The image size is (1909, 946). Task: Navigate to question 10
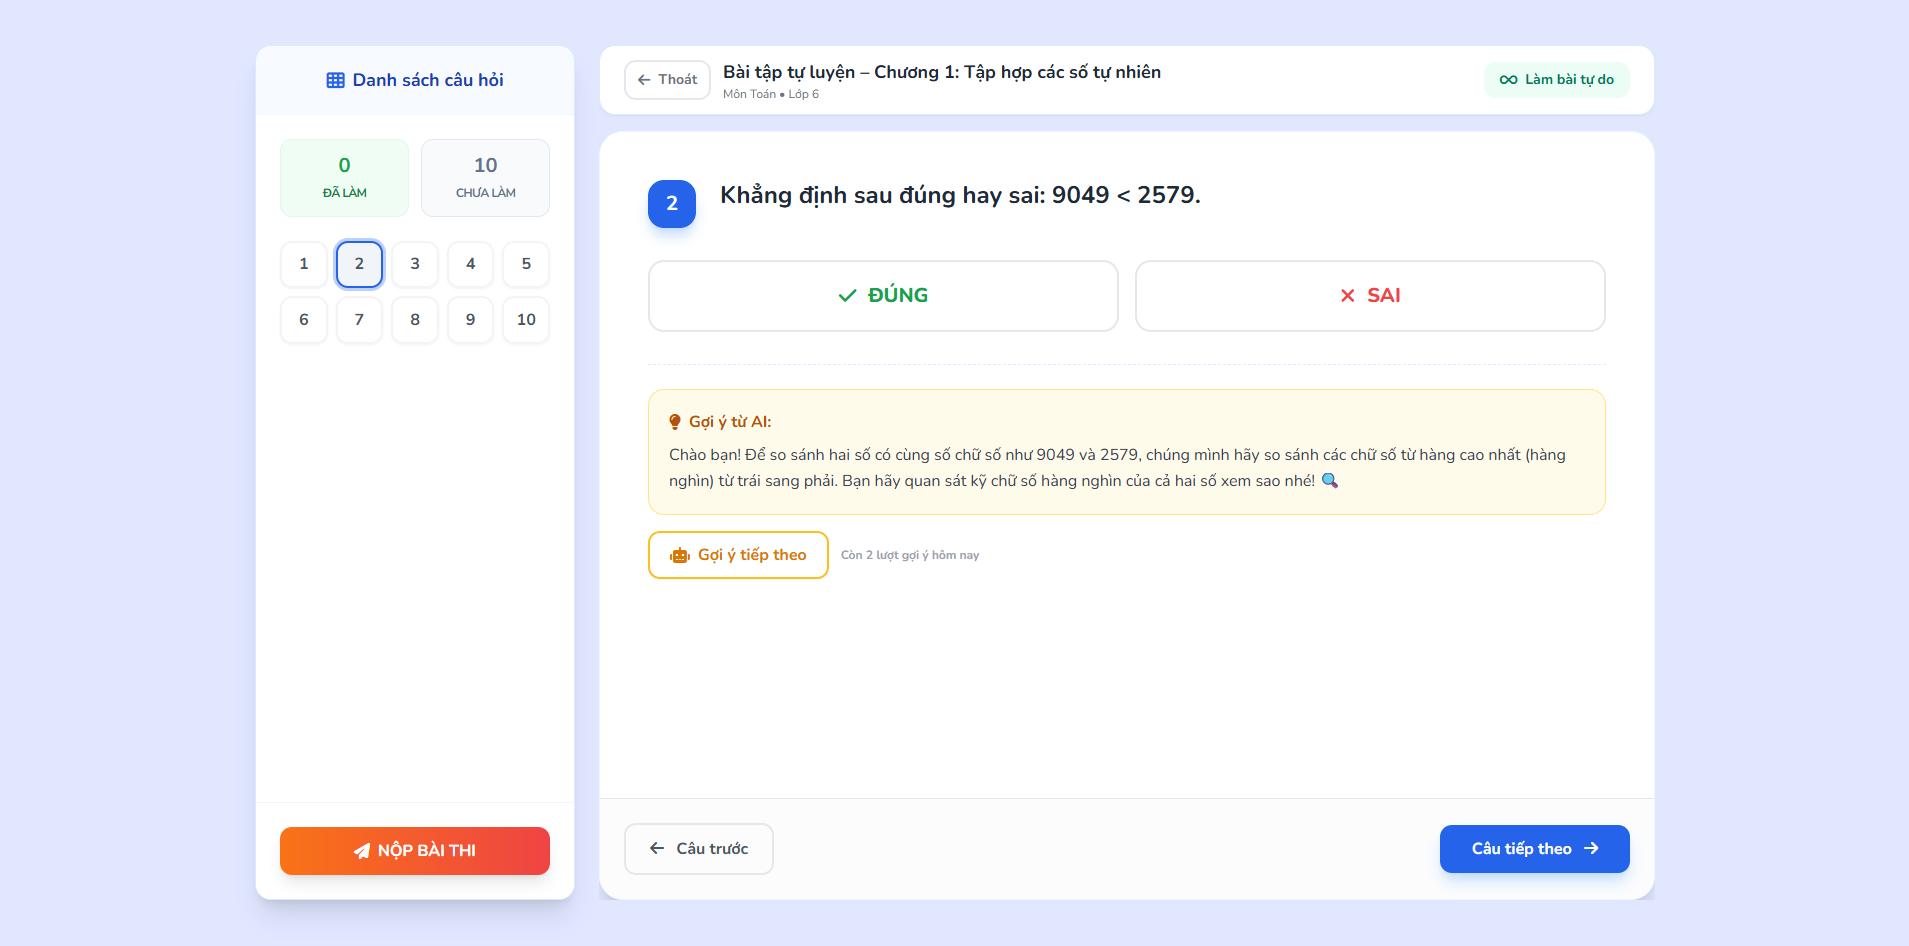pos(526,320)
